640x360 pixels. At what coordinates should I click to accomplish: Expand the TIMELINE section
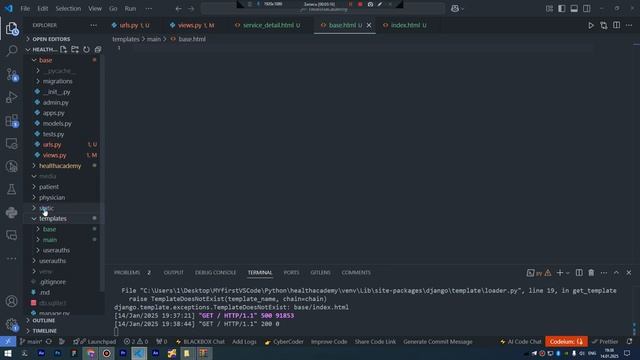(x=44, y=331)
